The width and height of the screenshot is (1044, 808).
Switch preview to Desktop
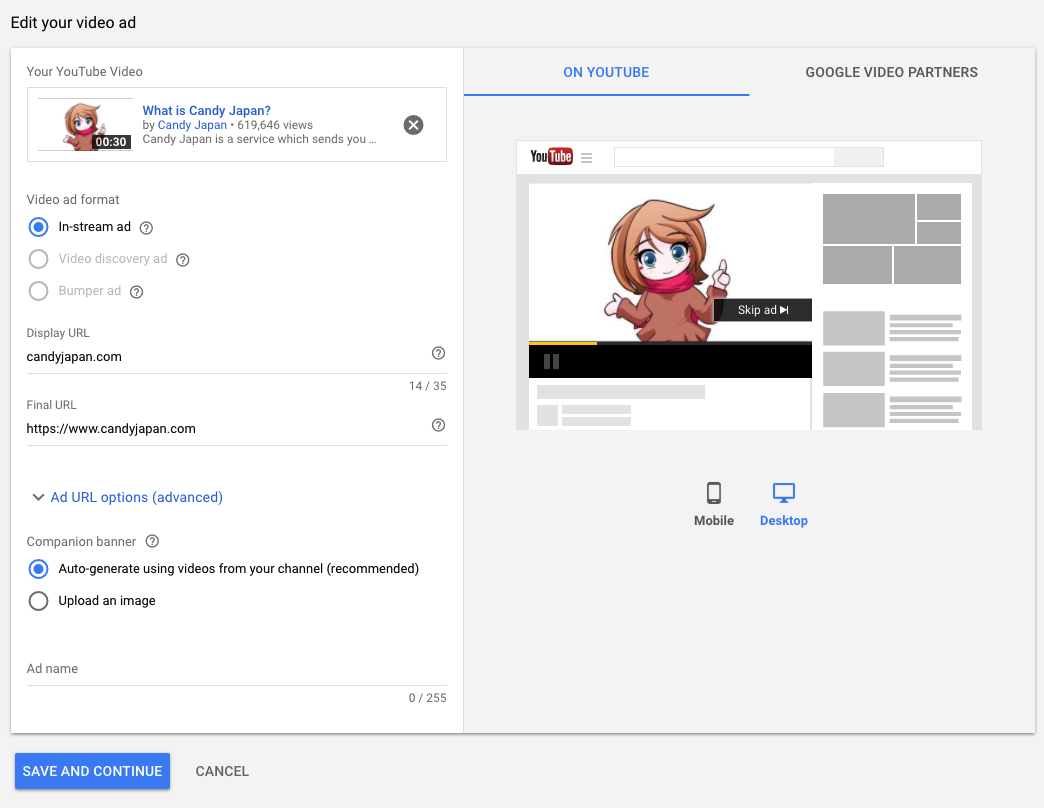[784, 505]
